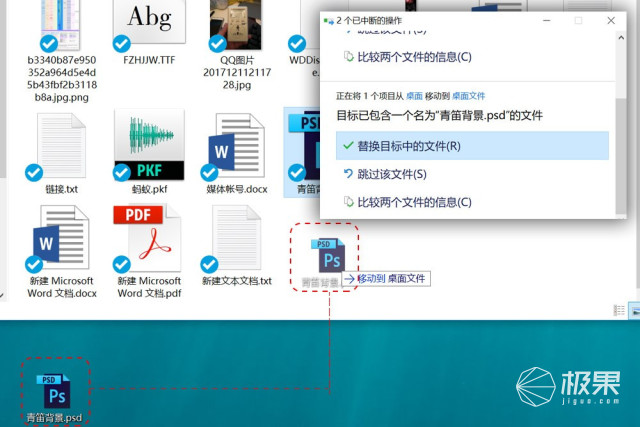The image size is (640, 427).
Task: Select the 新建 Microsoft Word 文档.docx icon
Action: [61, 238]
